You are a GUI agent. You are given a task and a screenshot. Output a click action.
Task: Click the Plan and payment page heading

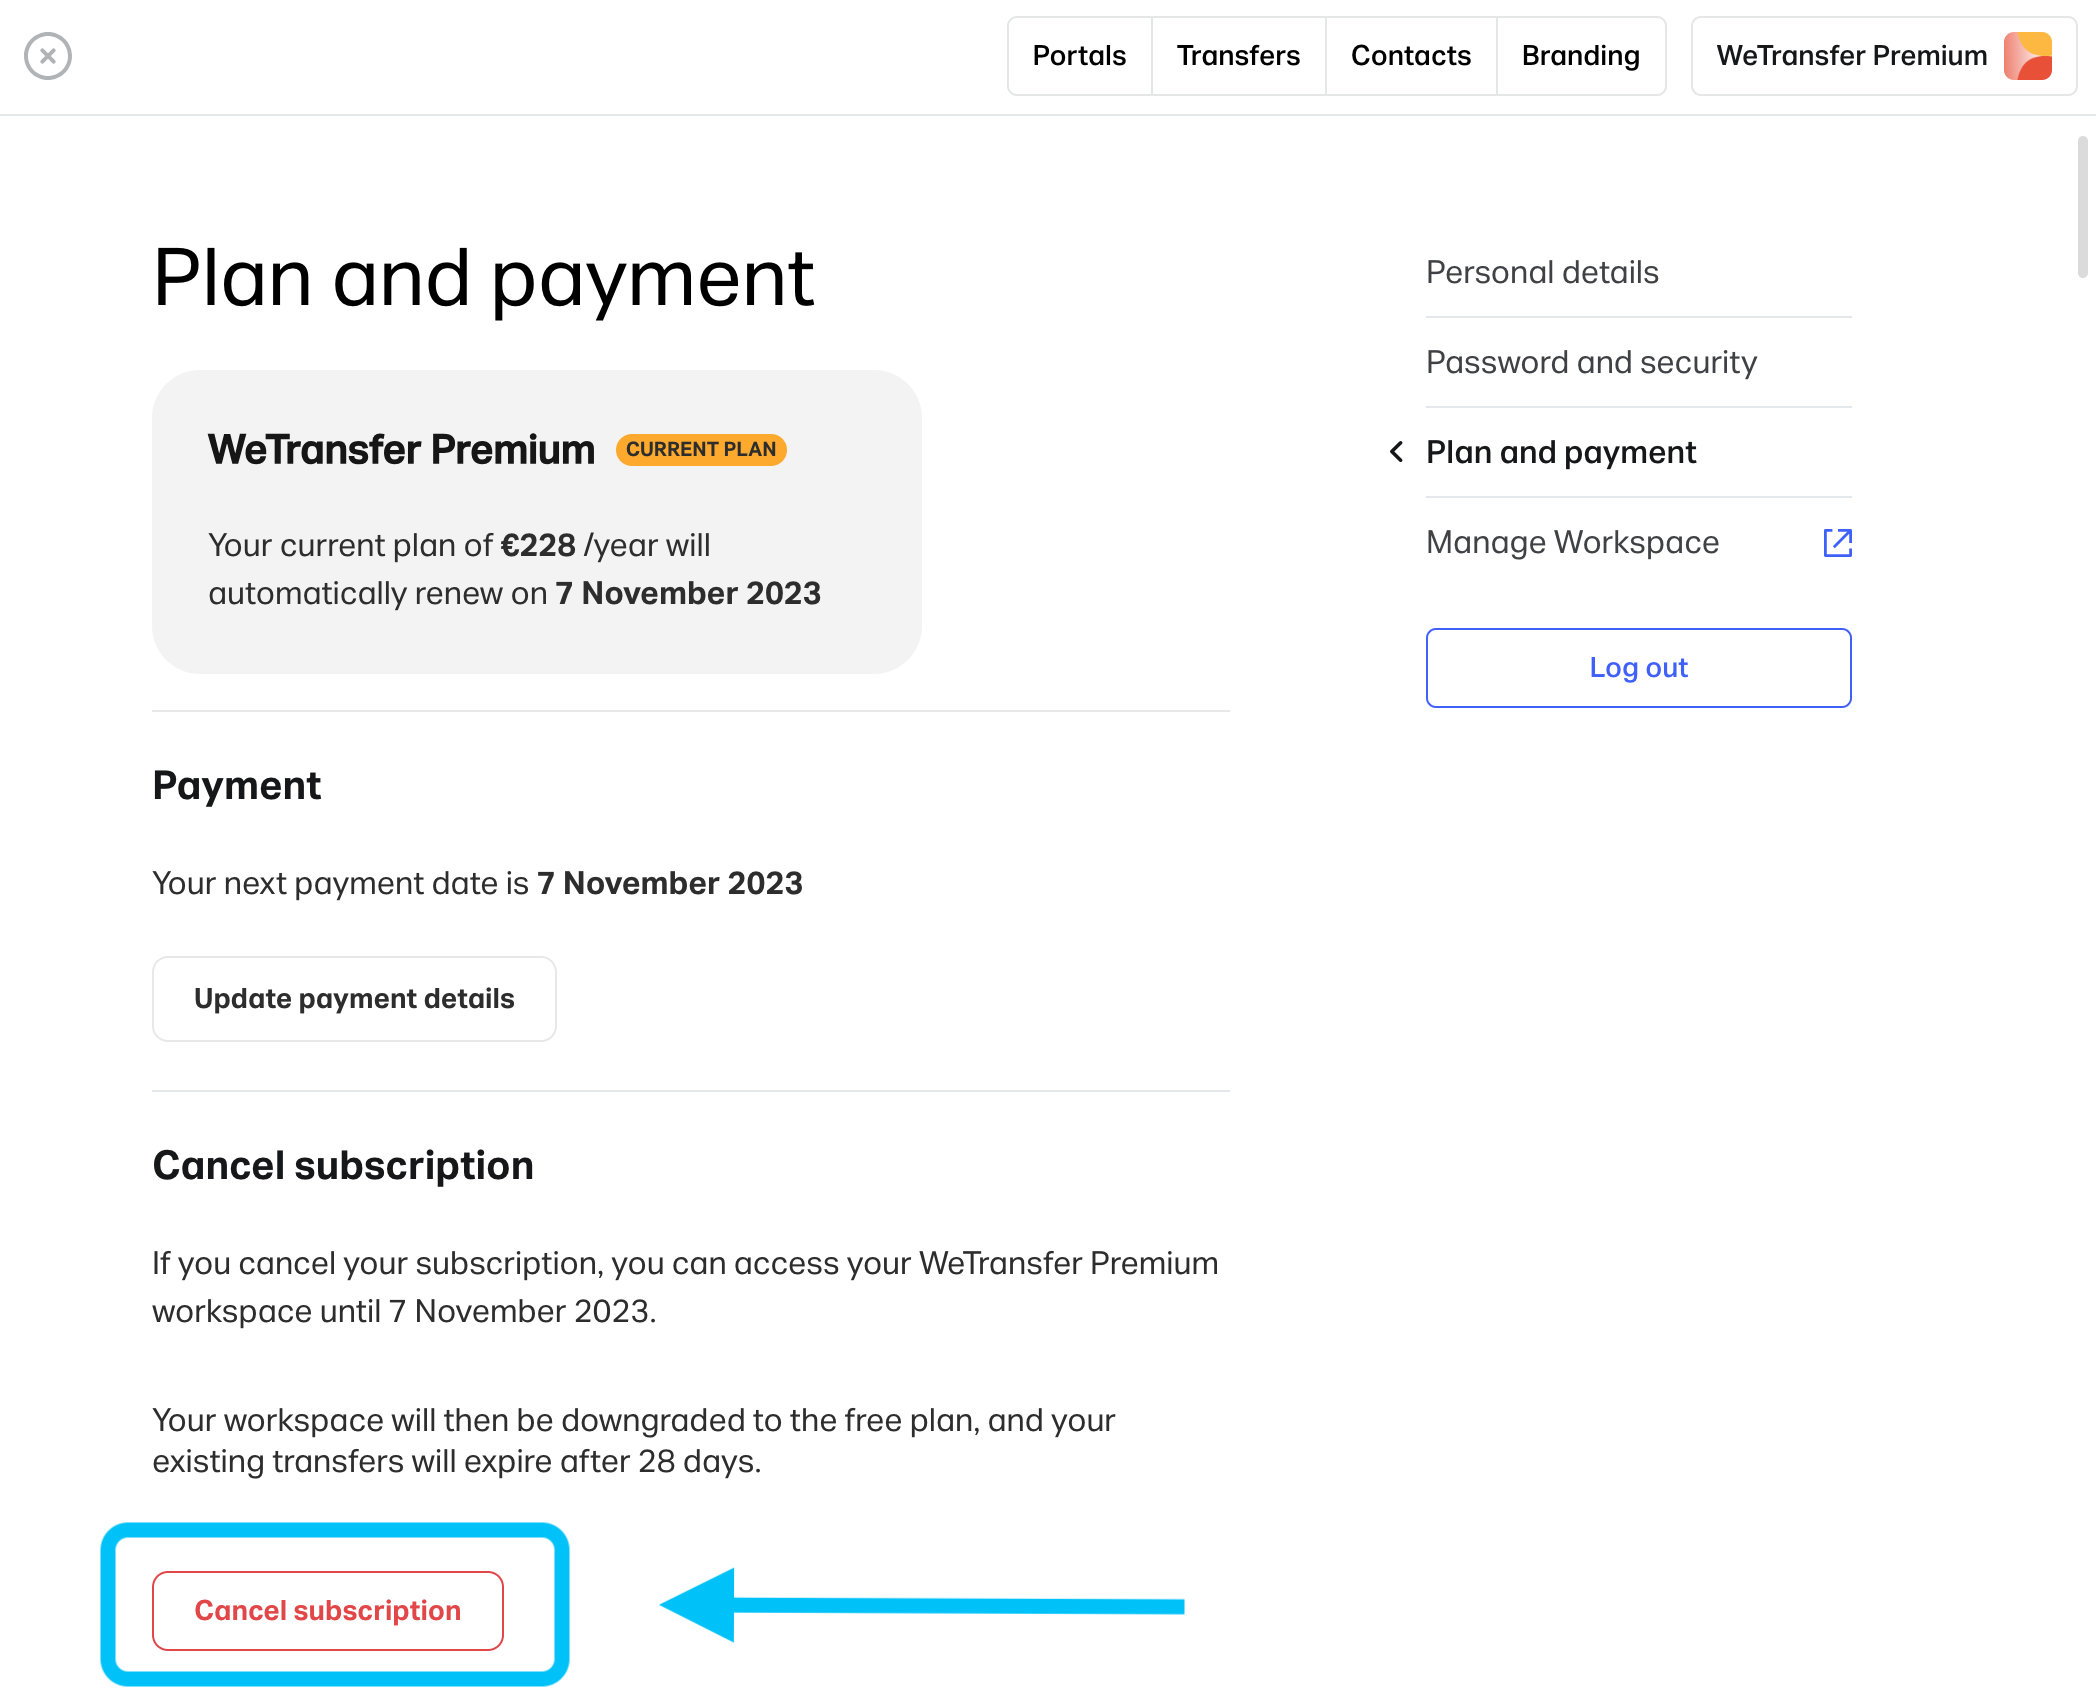483,278
